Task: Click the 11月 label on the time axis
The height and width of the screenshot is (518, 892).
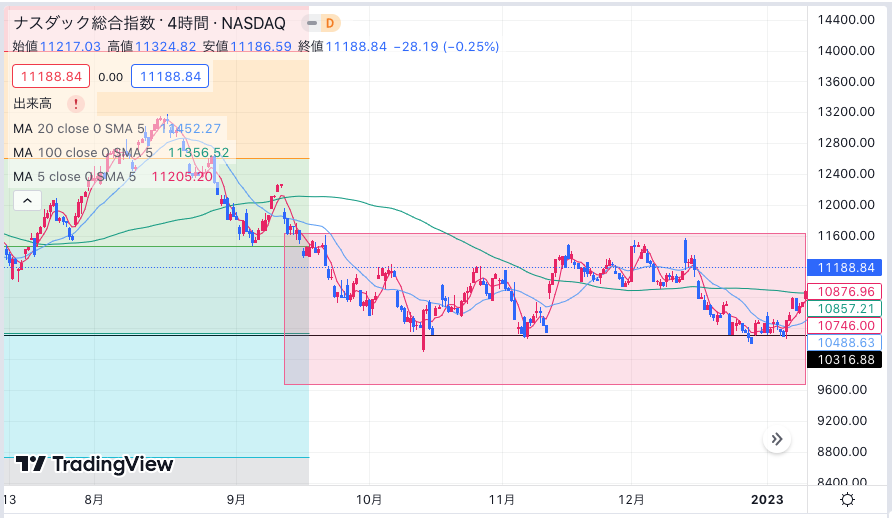Action: (501, 500)
